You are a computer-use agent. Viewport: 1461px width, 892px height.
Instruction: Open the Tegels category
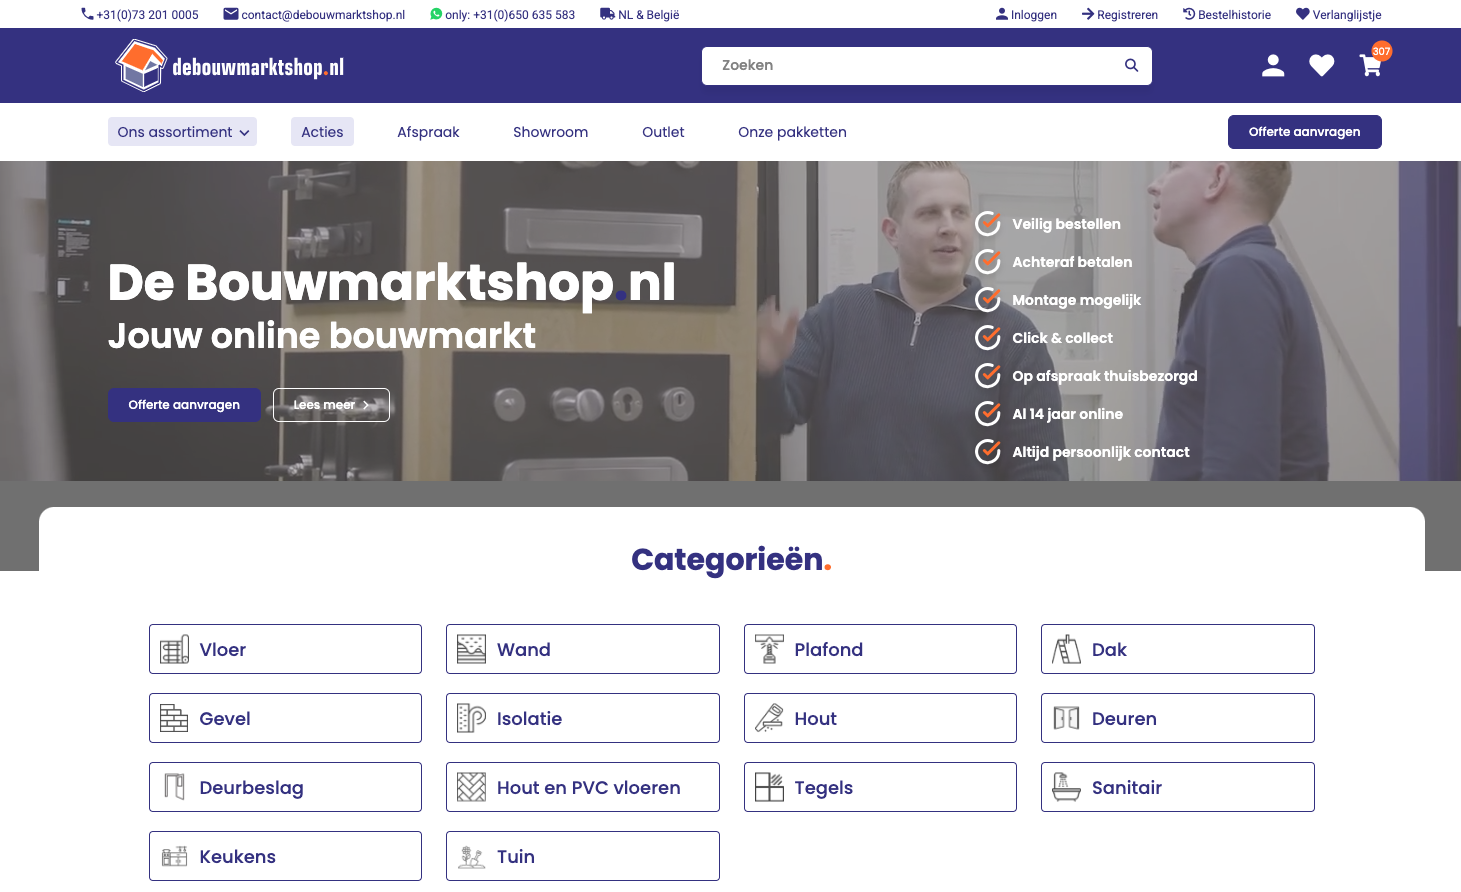point(880,787)
